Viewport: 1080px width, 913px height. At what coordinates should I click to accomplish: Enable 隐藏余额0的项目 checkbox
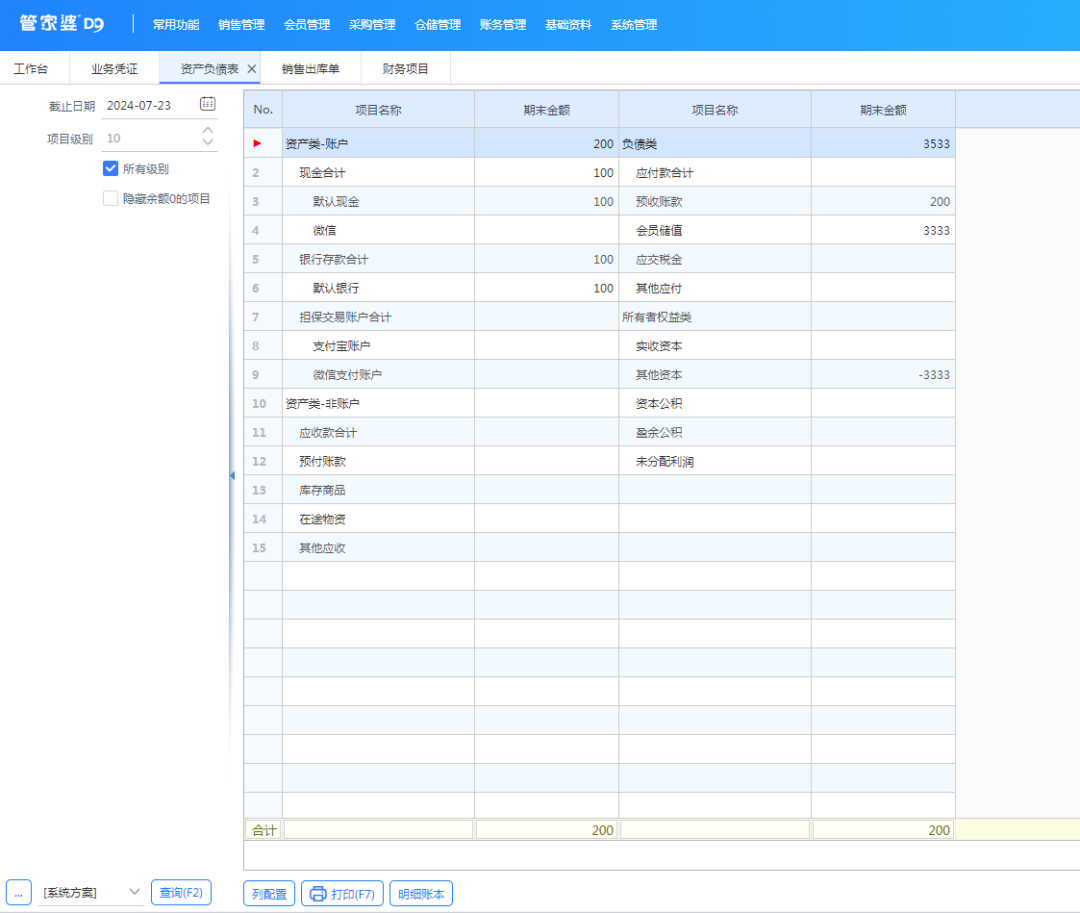(111, 198)
